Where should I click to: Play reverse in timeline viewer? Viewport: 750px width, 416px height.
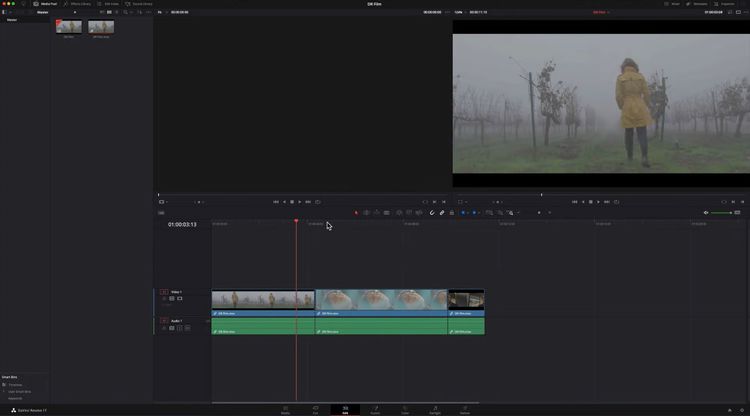(583, 202)
